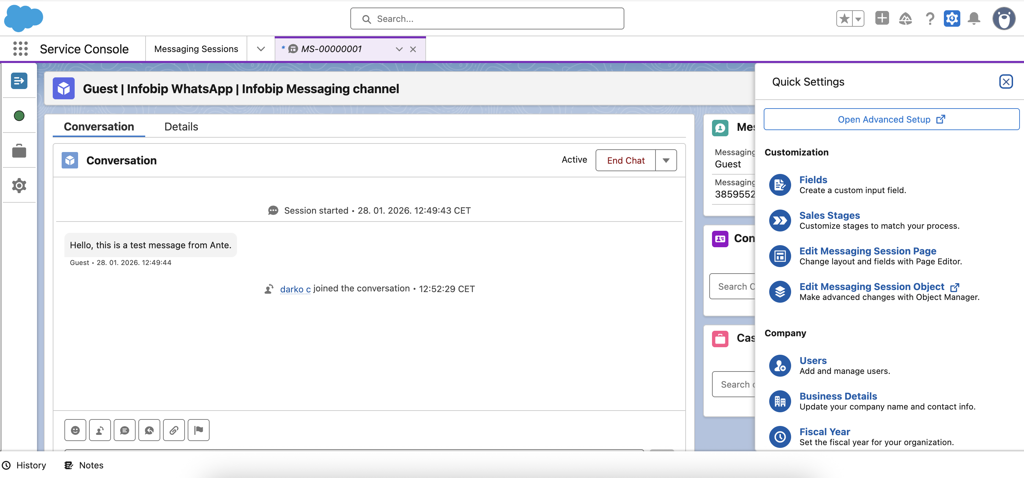Click the Fiscal Year clock icon
Viewport: 1024px width, 478px height.
(x=780, y=436)
